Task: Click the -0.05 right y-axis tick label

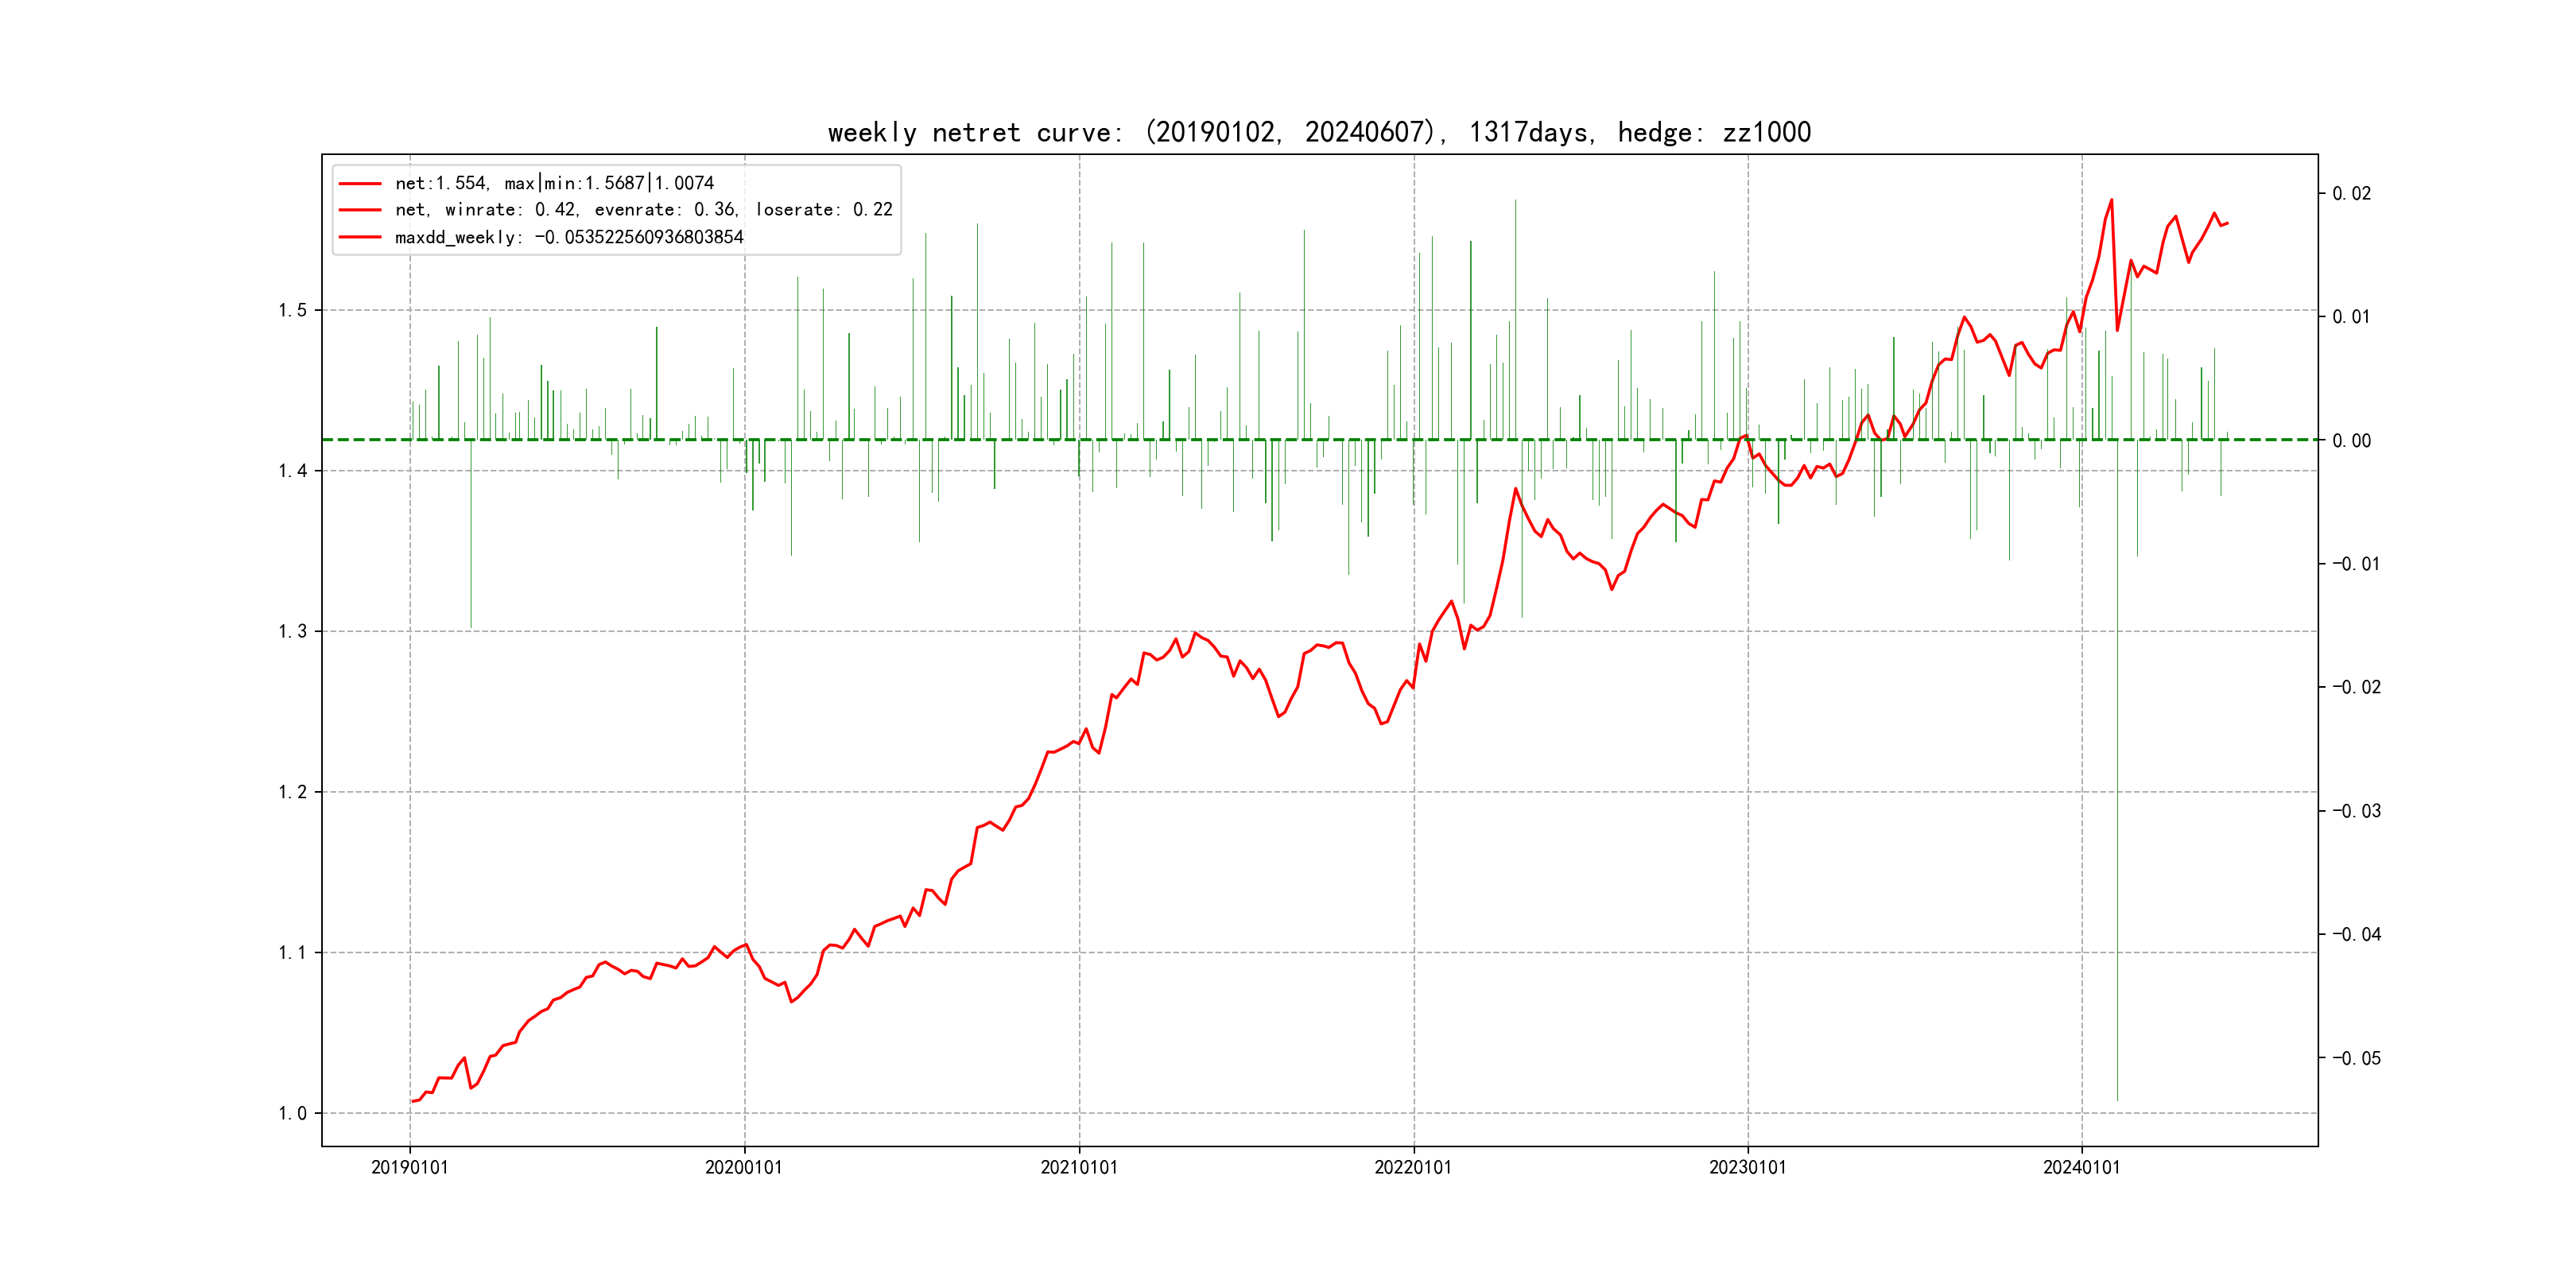Action: pos(2356,1058)
